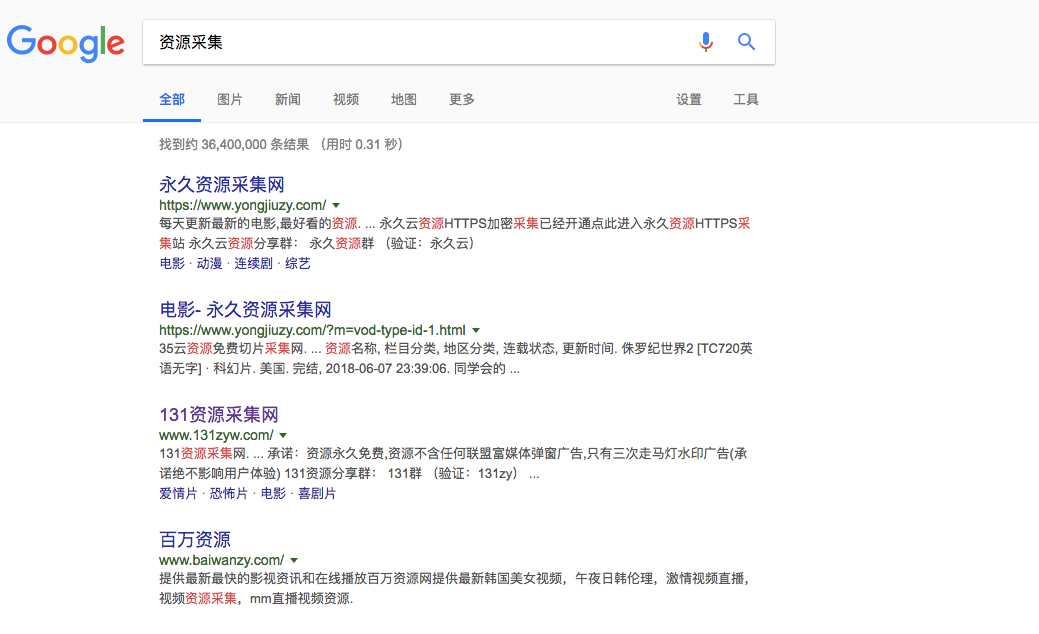Start voice search with microphone icon
This screenshot has height=634, width=1039.
706,42
